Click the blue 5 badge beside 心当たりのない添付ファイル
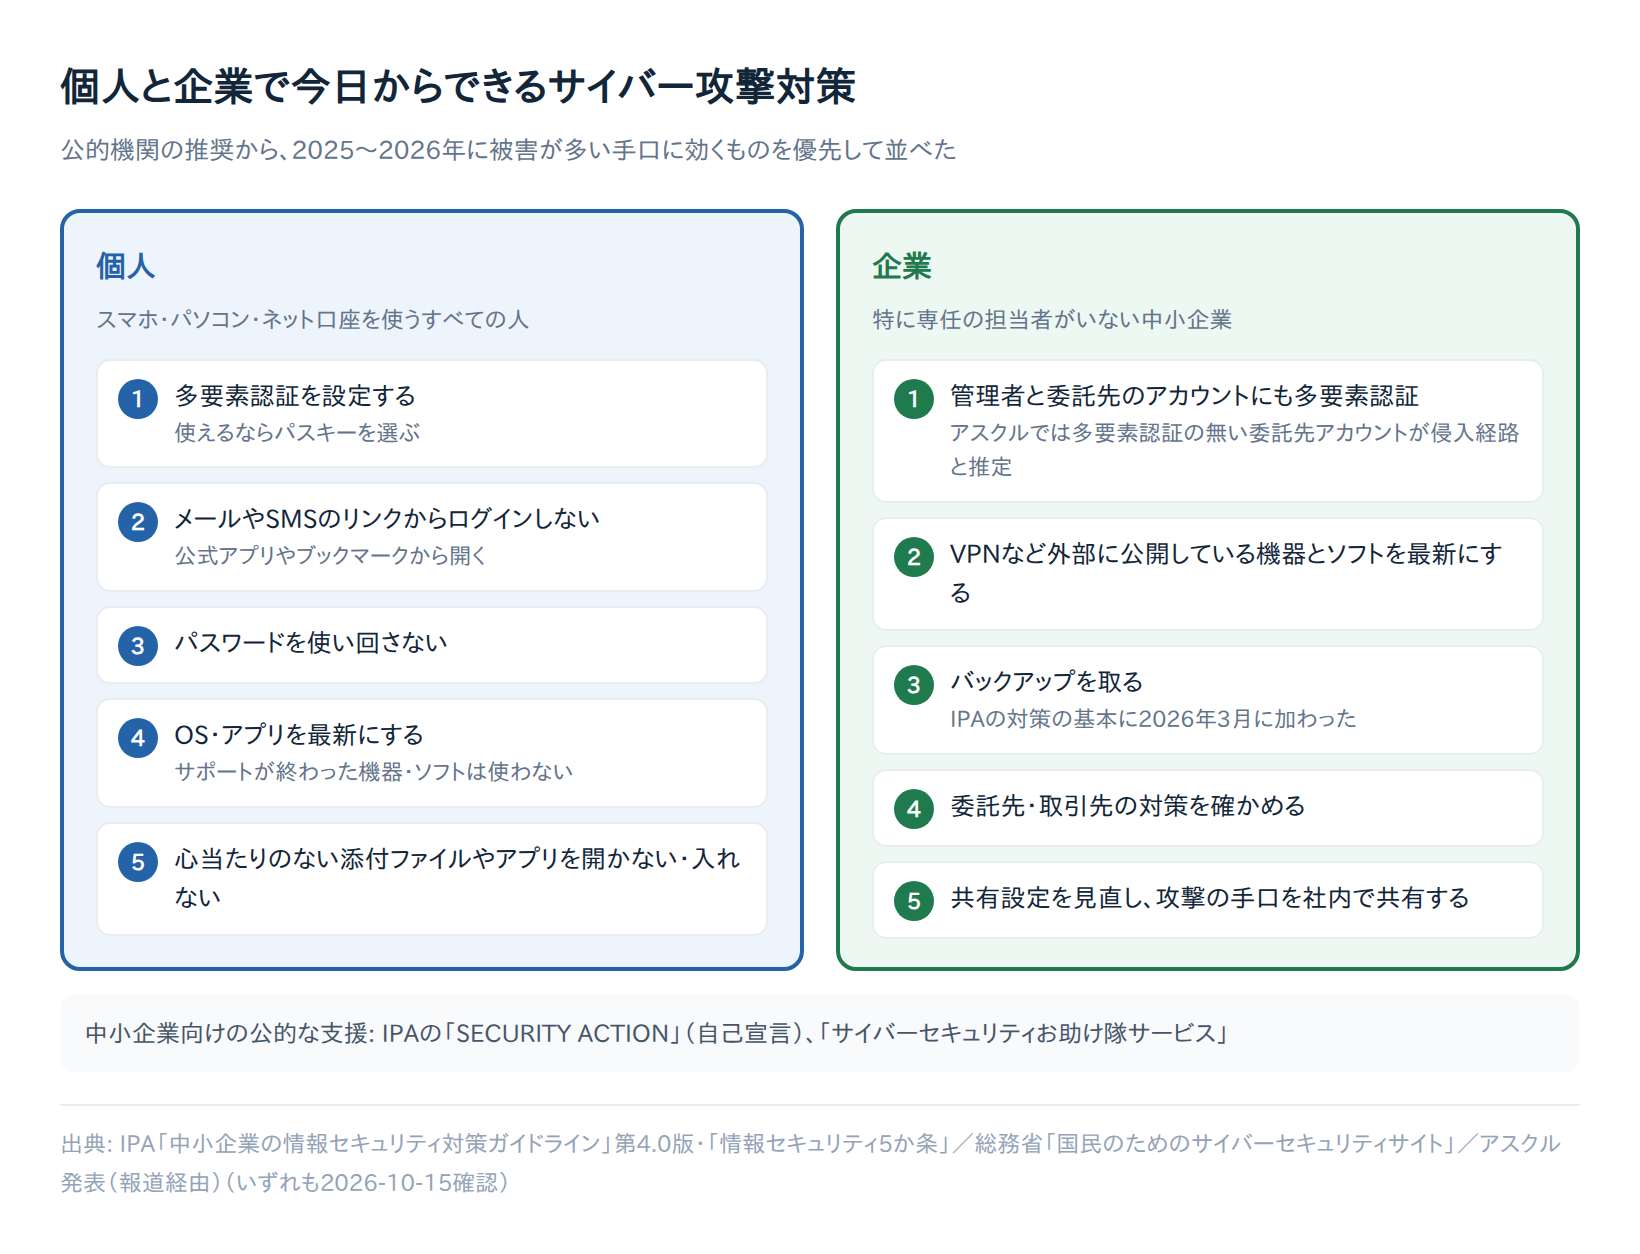This screenshot has width=1640, height=1254. [x=138, y=862]
